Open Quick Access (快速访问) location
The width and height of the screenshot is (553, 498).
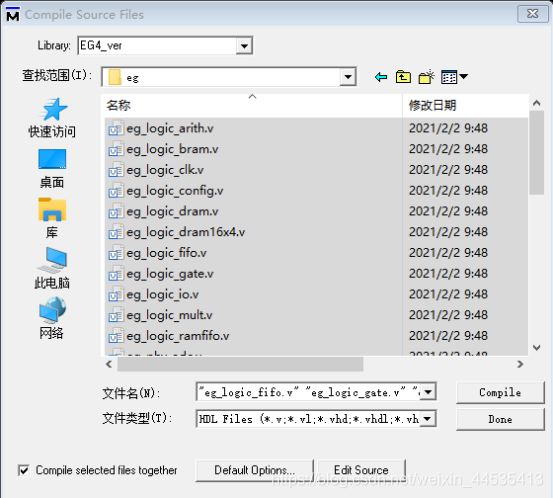(x=52, y=118)
